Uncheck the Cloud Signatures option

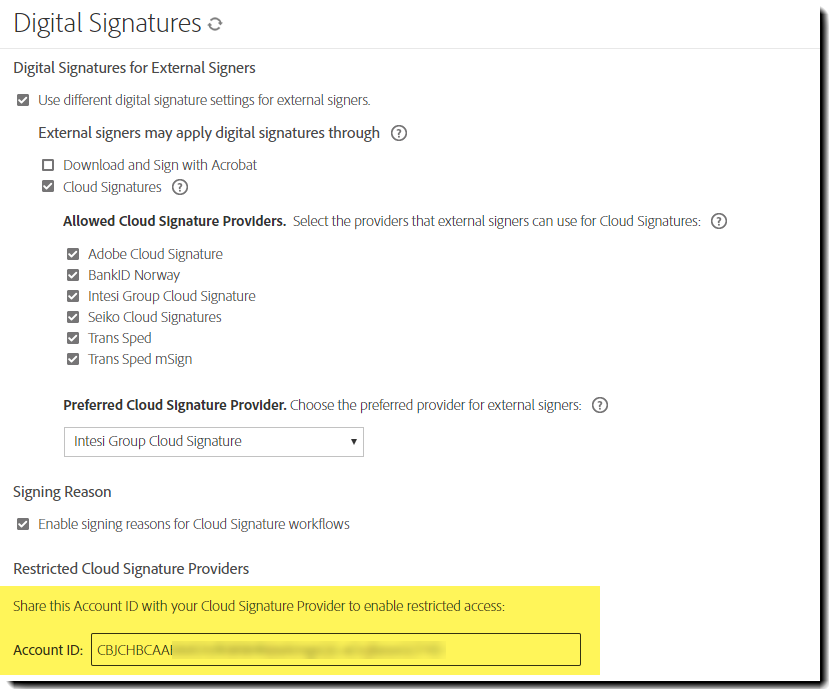coord(48,187)
